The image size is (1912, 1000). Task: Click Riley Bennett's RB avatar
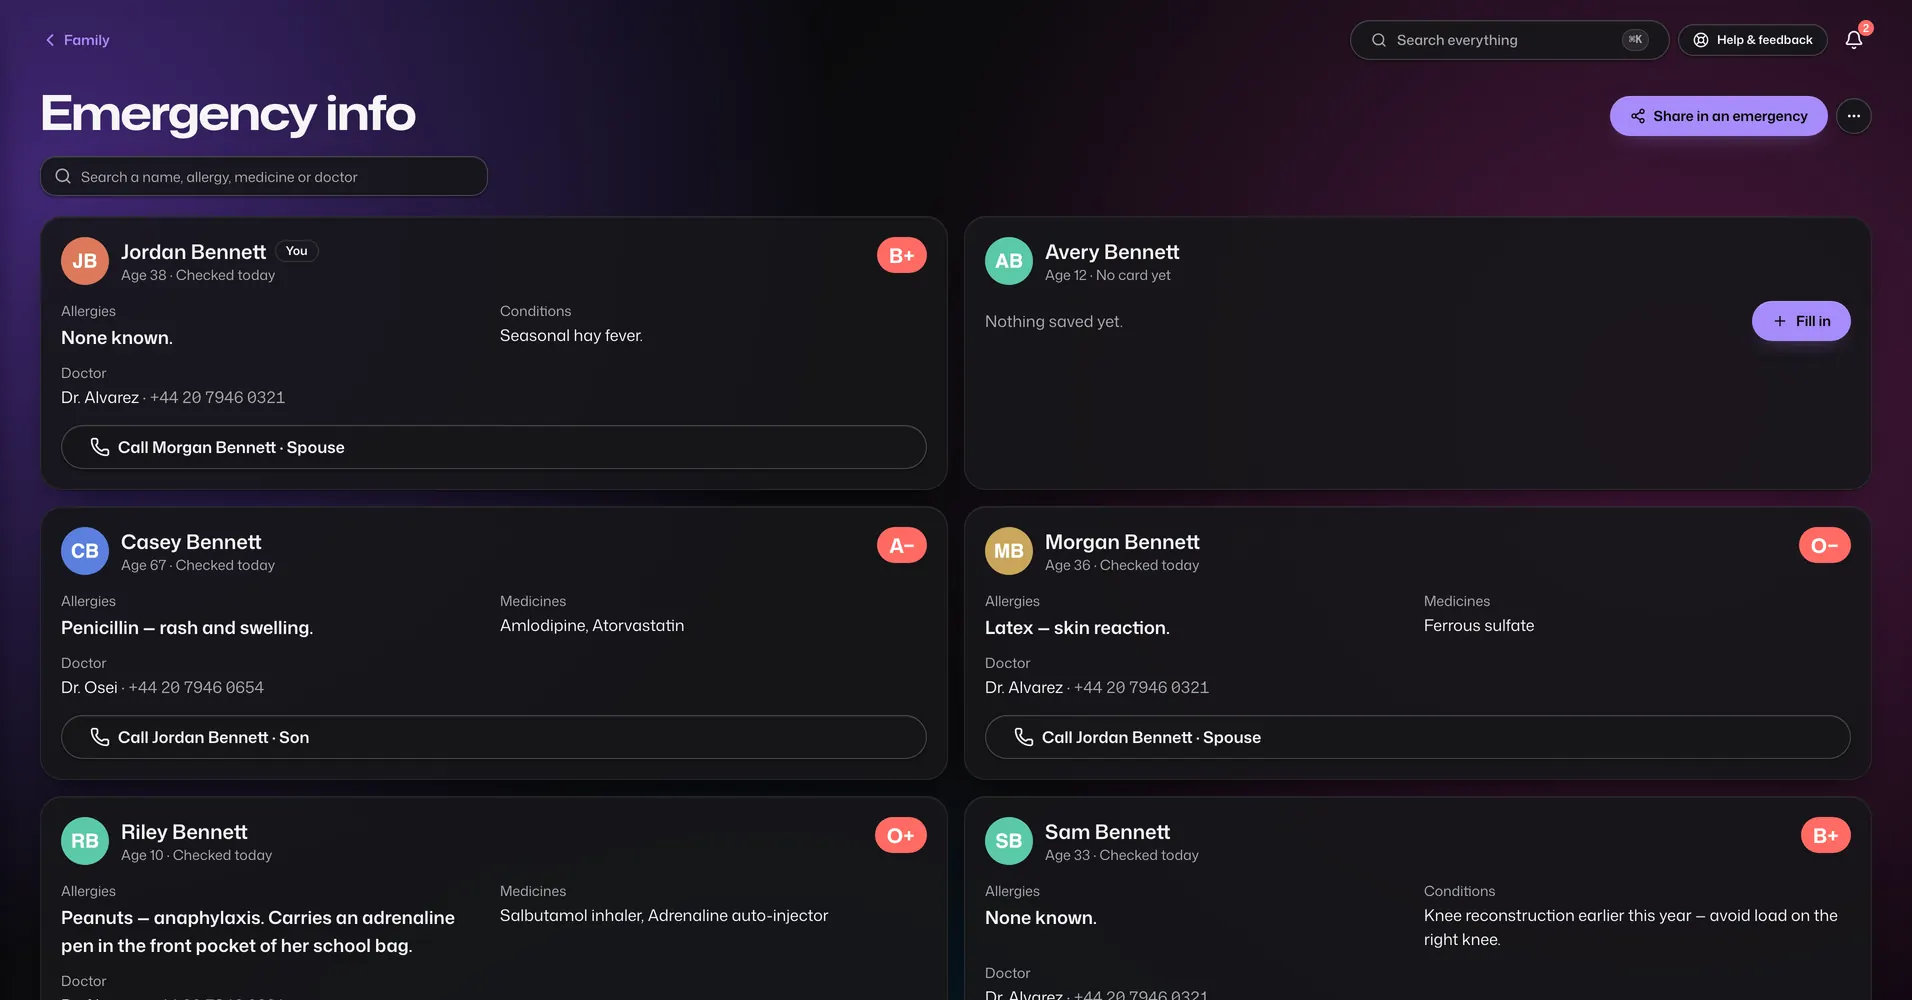[85, 841]
